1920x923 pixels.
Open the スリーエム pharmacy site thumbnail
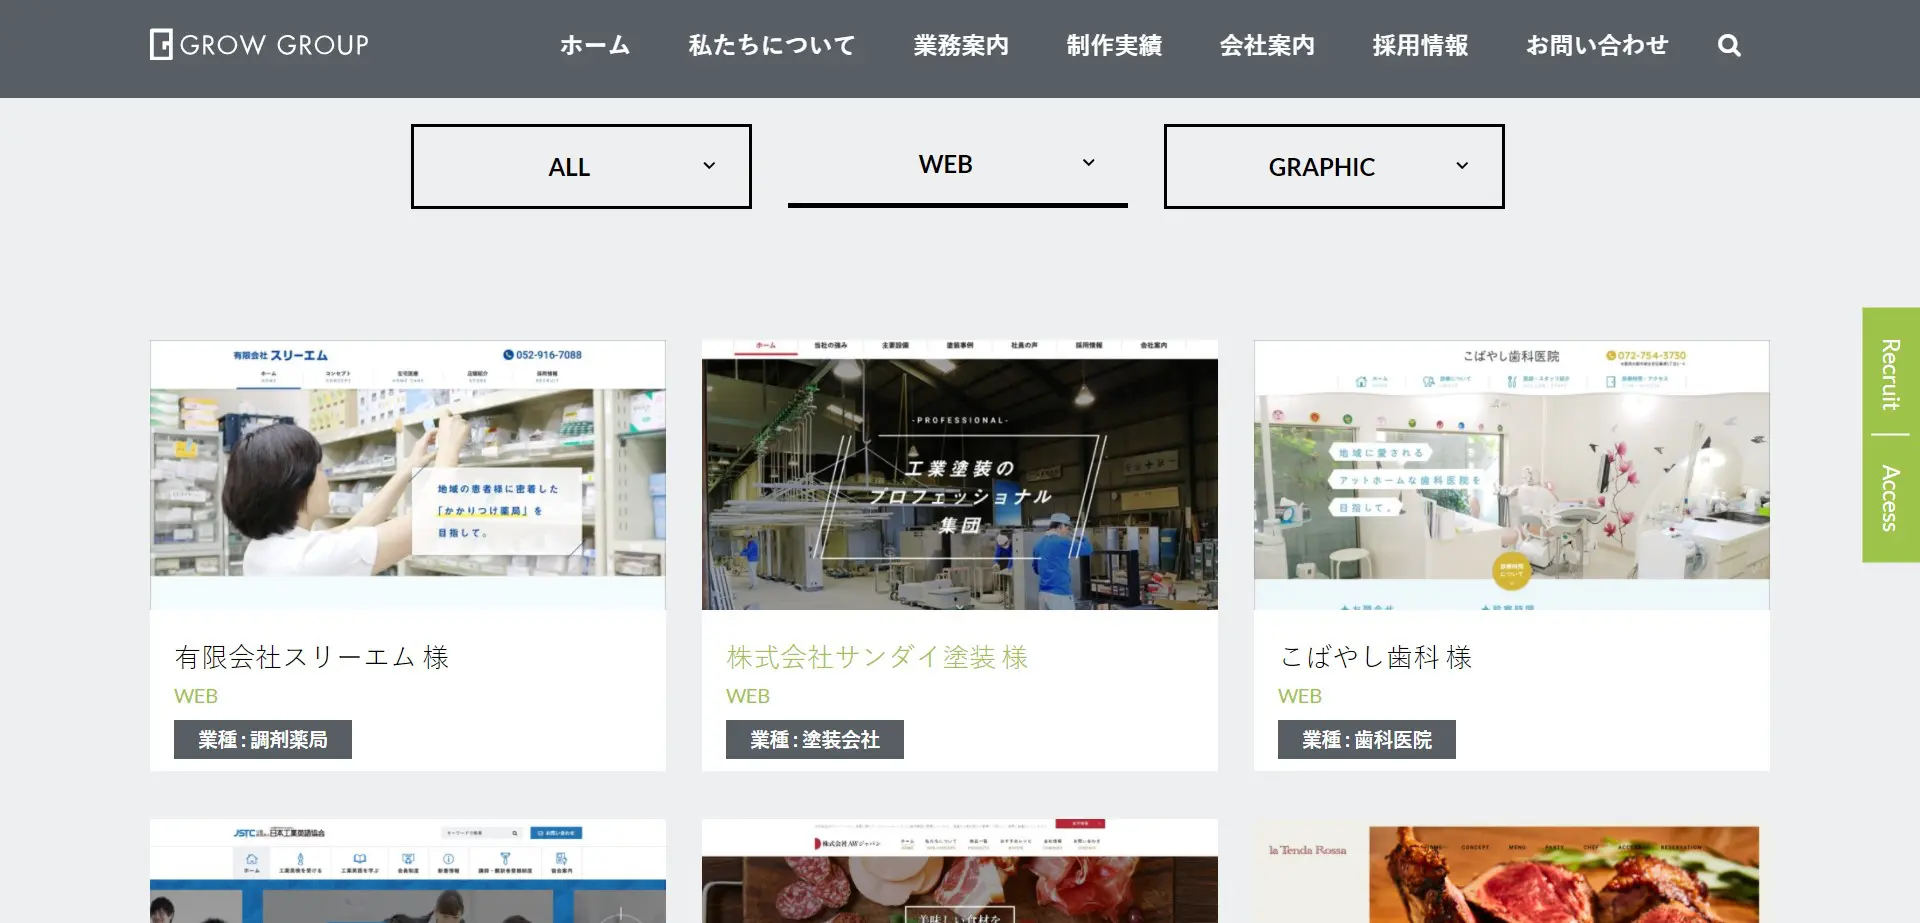tap(408, 475)
